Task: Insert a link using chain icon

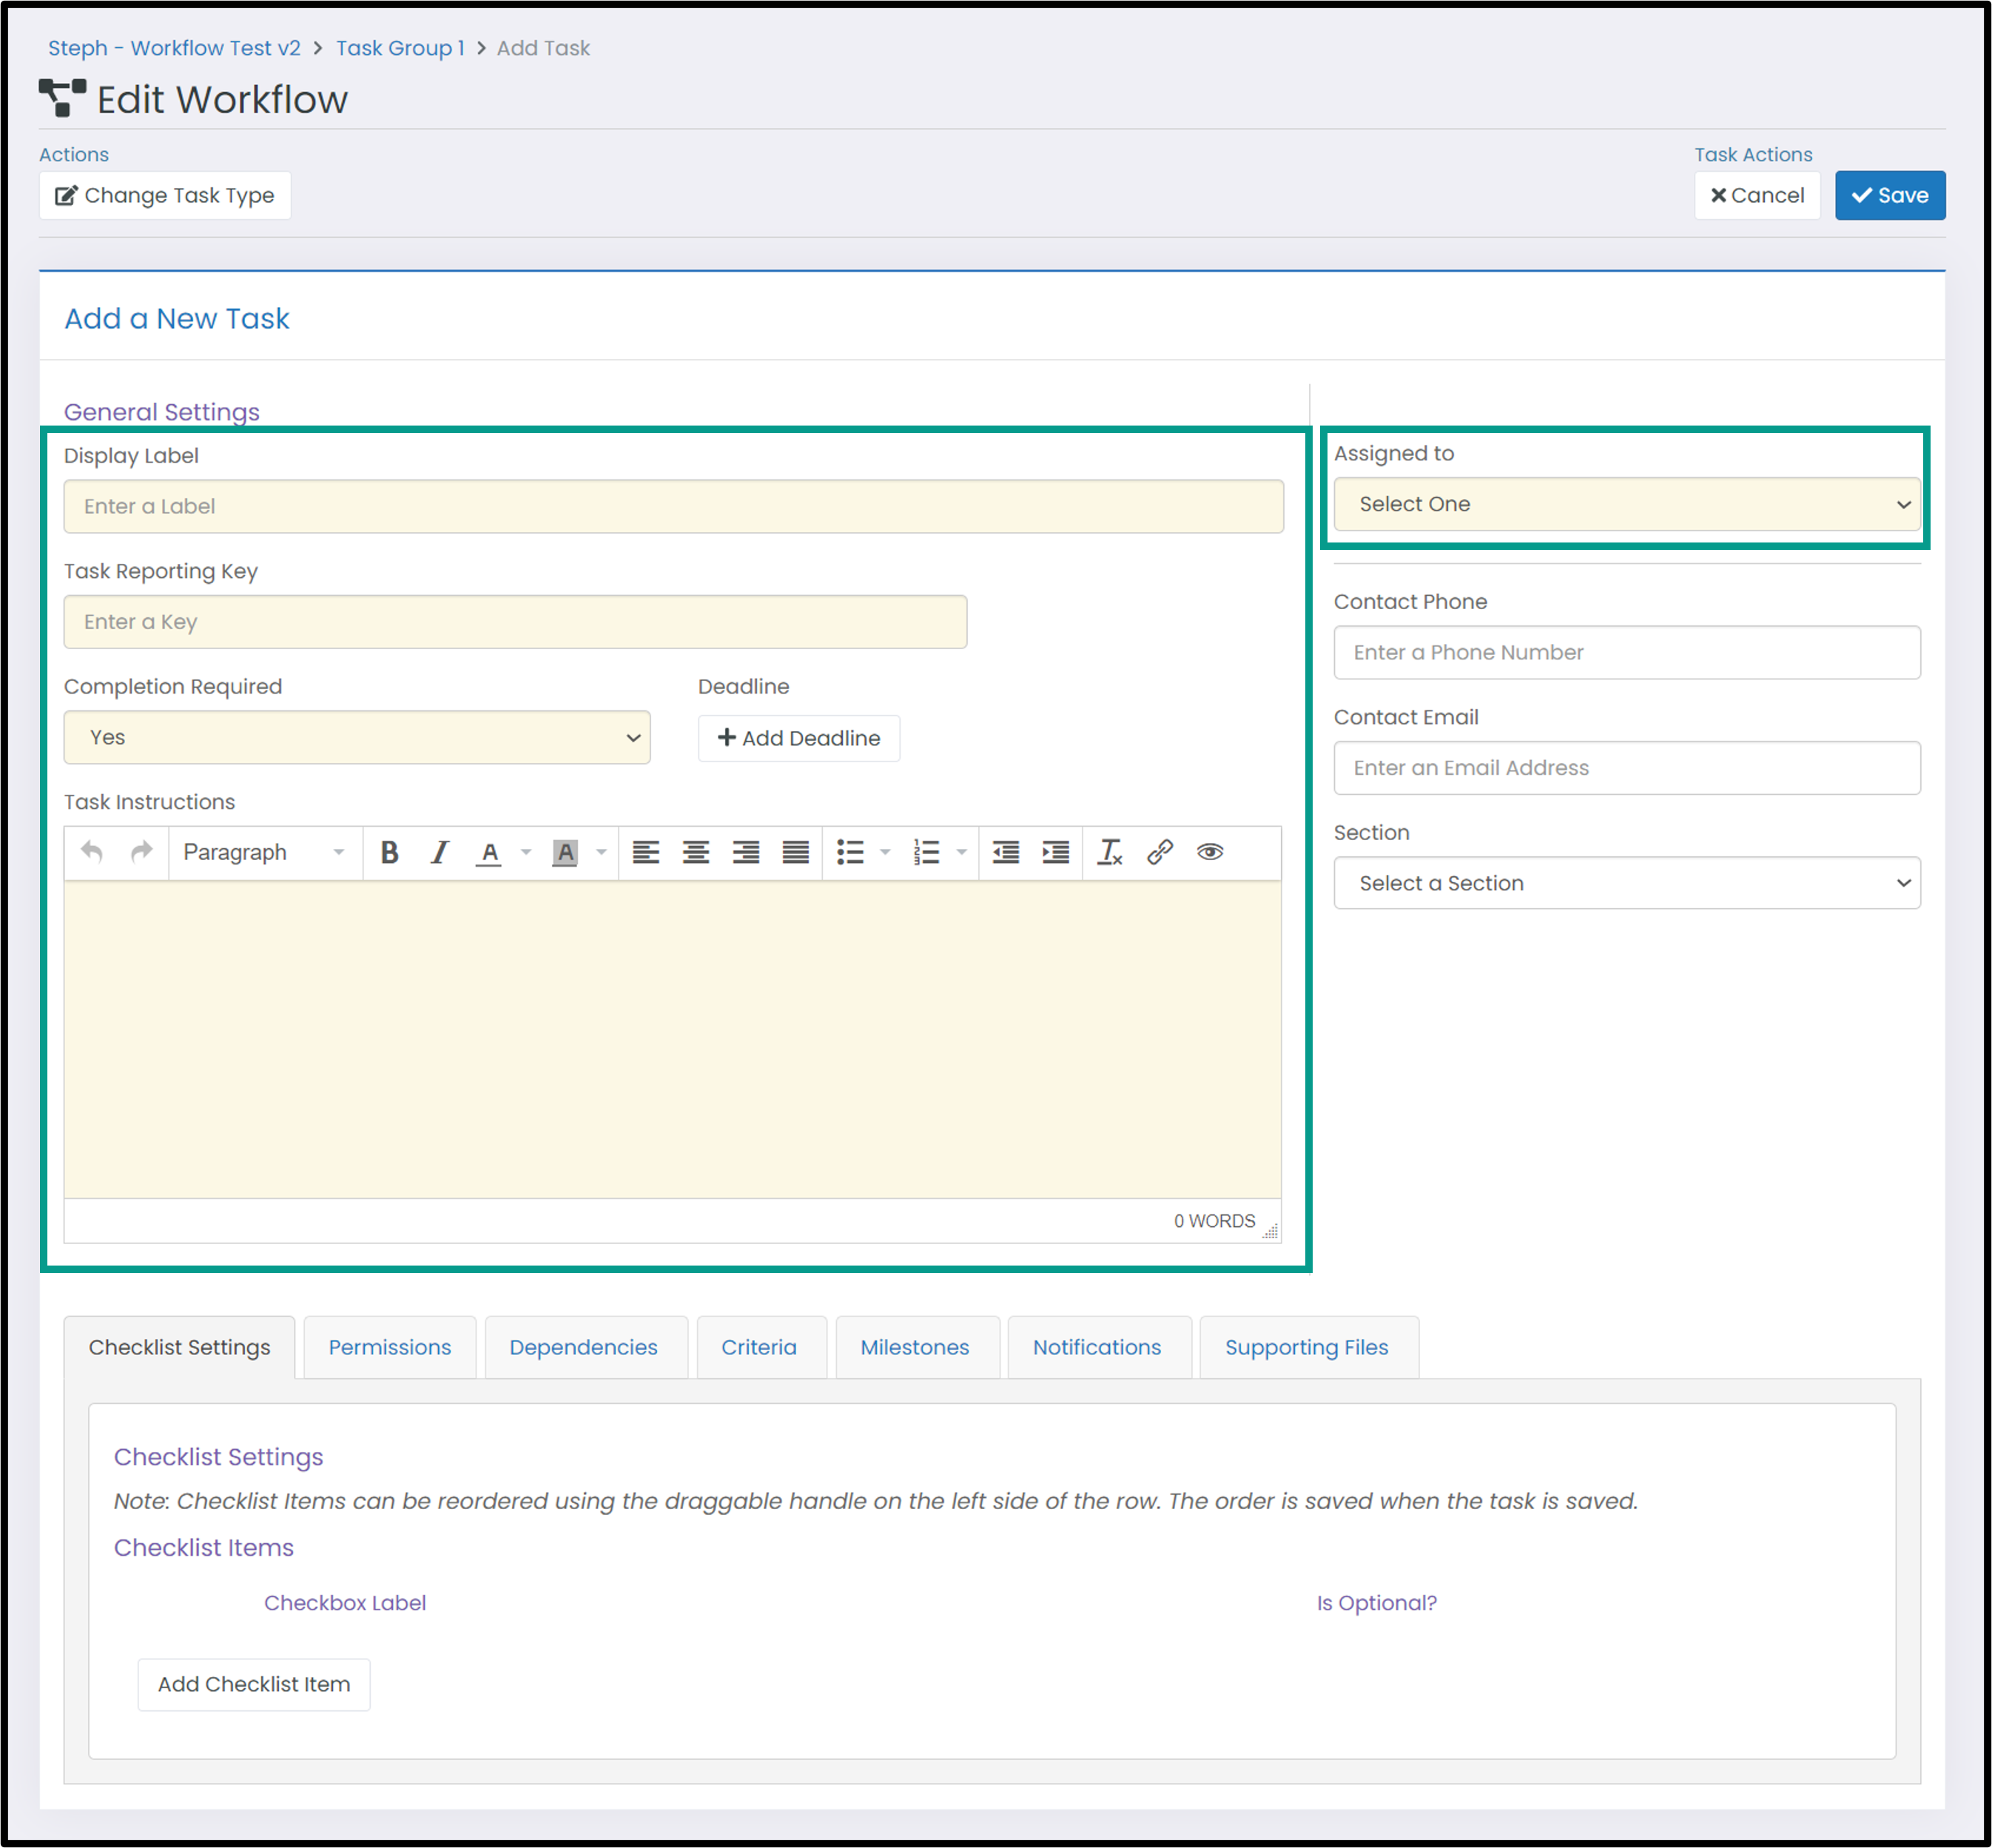Action: (1160, 852)
